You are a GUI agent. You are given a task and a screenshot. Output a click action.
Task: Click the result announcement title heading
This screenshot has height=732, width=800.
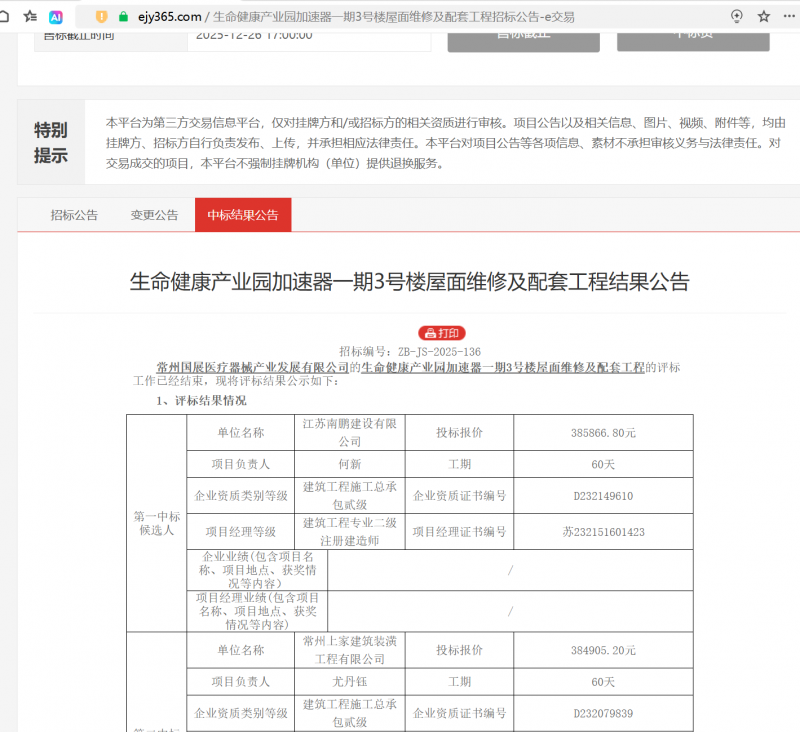[x=410, y=281]
